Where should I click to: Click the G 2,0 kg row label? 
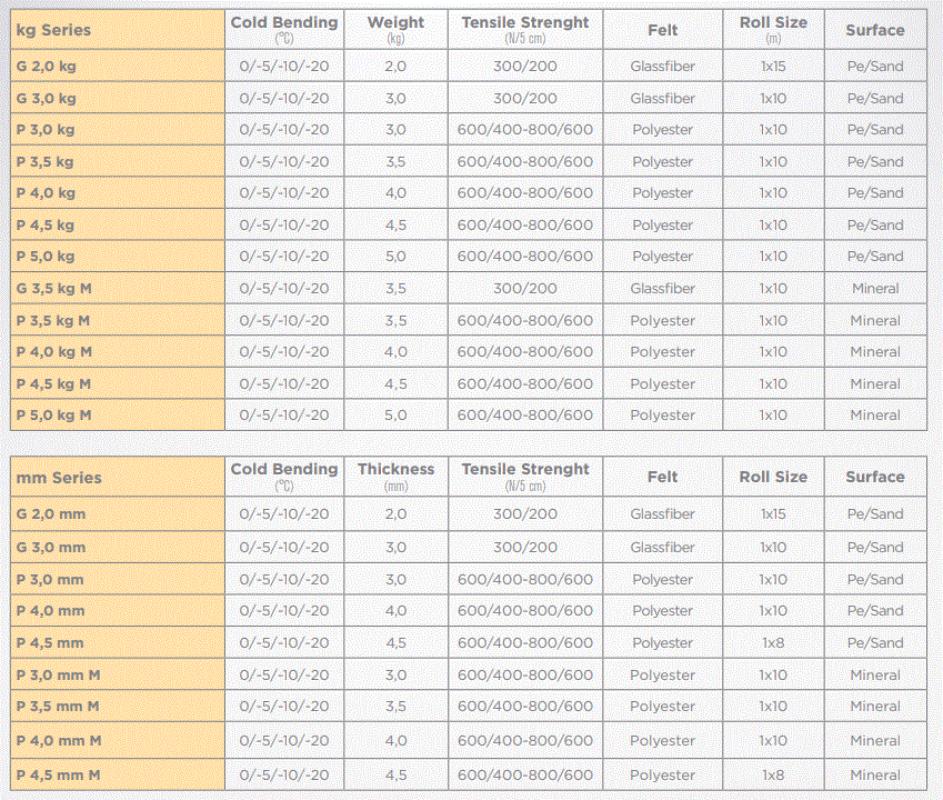[46, 66]
